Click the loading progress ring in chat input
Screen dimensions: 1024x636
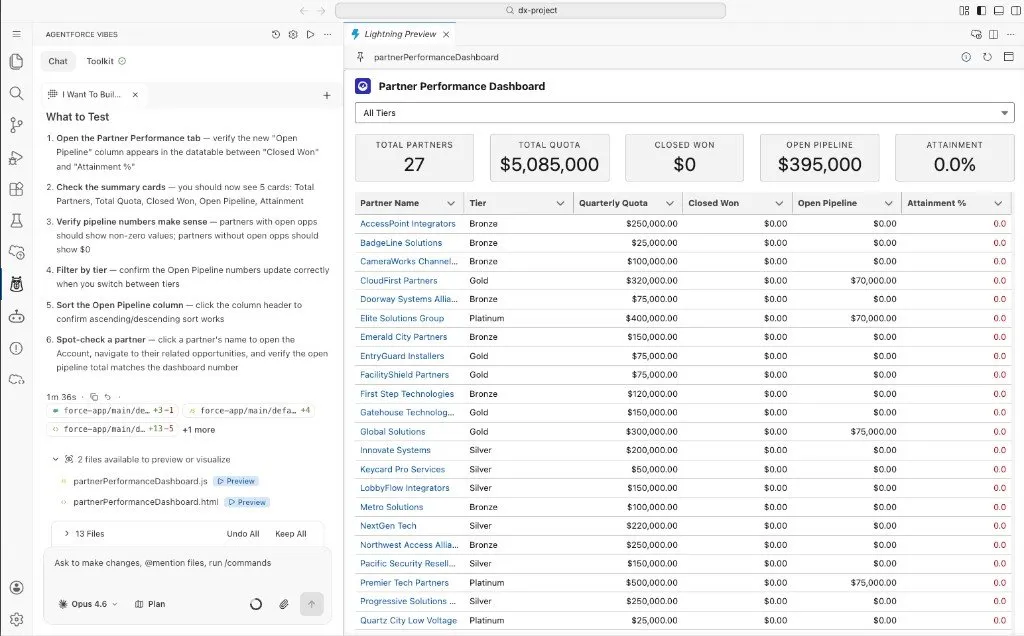tap(256, 604)
